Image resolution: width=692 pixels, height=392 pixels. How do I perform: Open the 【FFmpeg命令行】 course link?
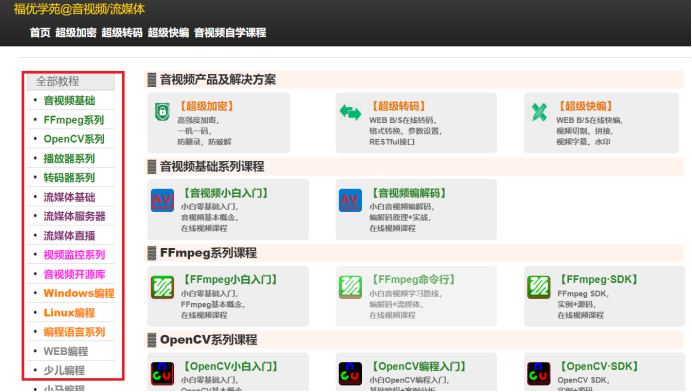[x=414, y=279]
